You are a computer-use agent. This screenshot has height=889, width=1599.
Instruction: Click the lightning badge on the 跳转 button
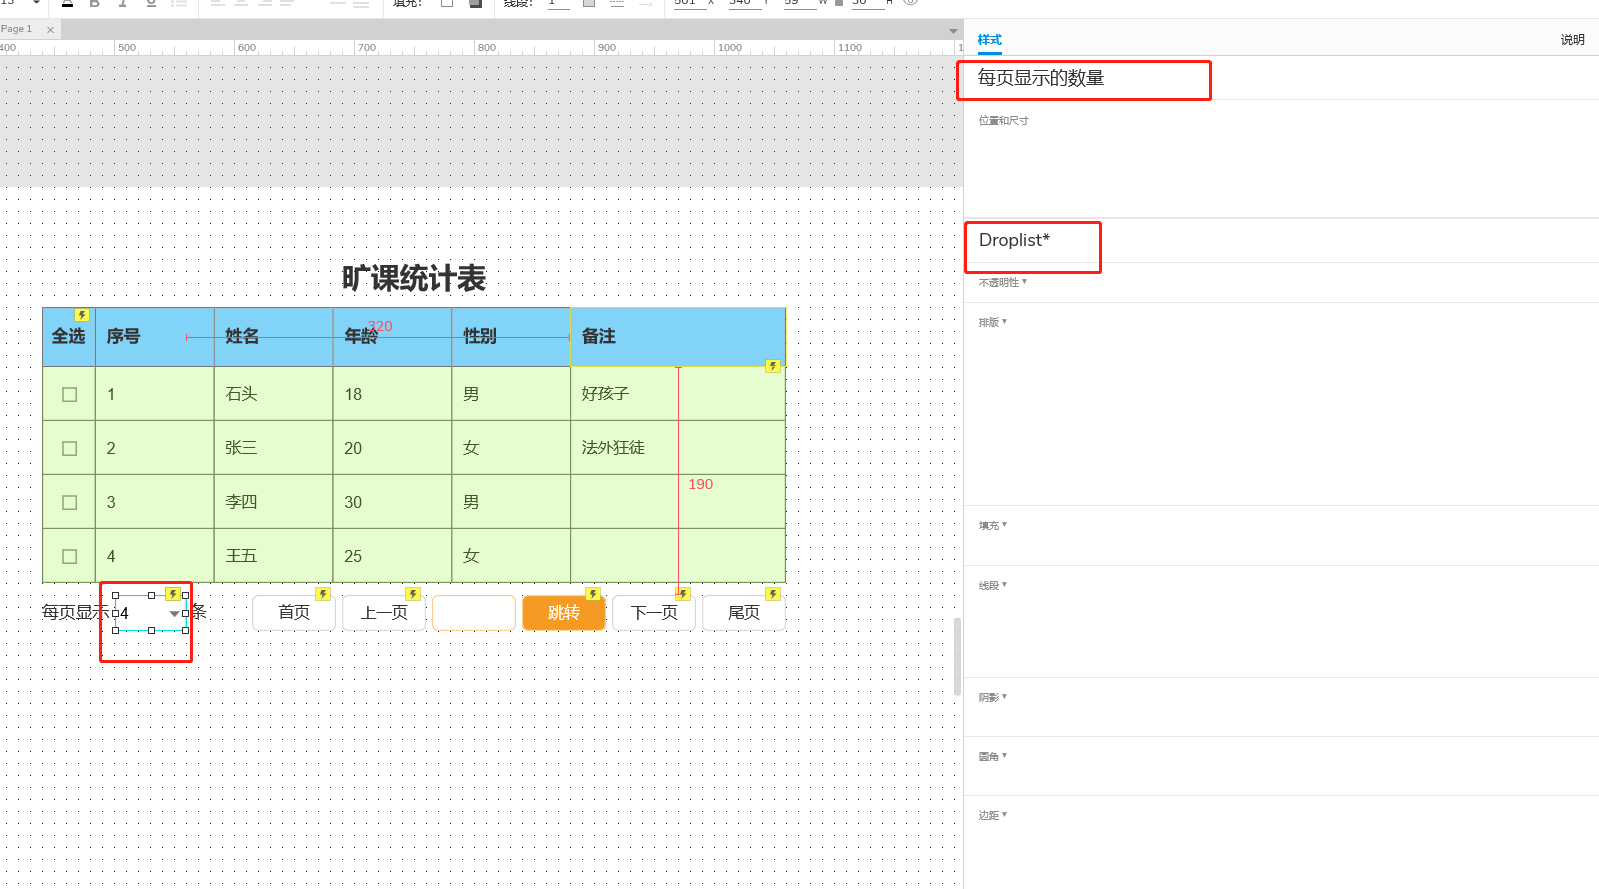click(592, 594)
